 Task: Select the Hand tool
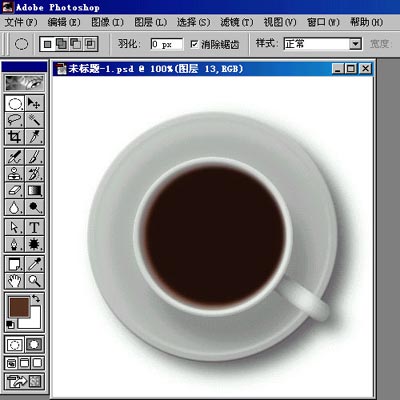(x=15, y=281)
